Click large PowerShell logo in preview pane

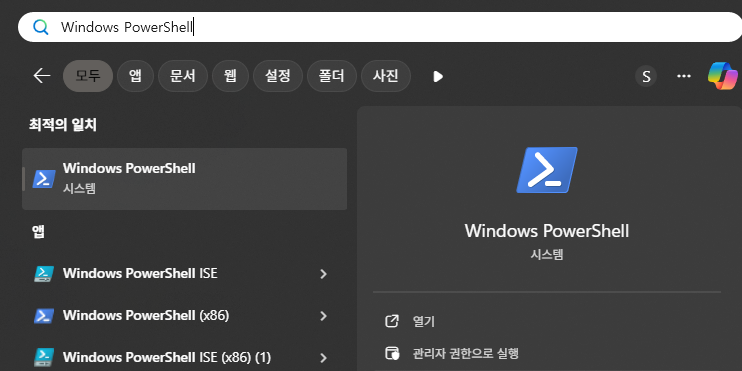click(x=547, y=169)
